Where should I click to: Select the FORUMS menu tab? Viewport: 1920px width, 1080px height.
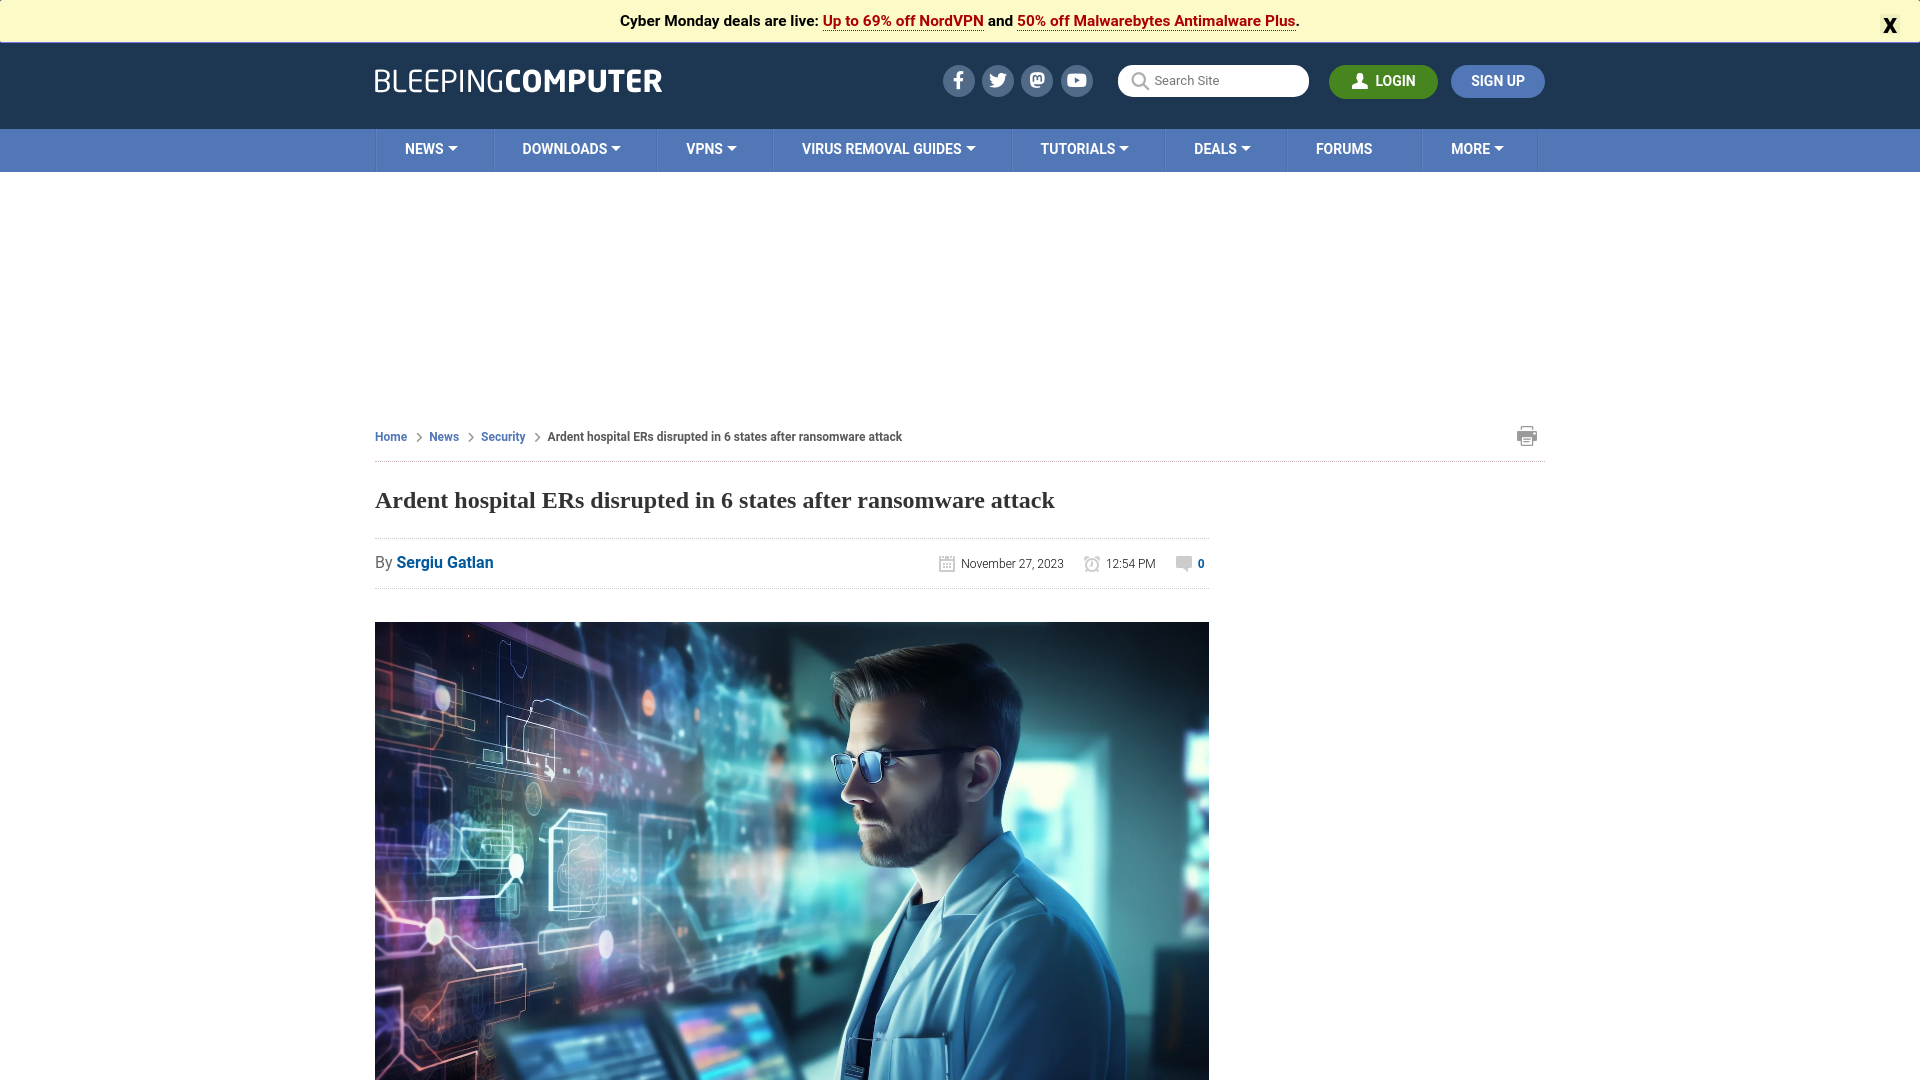(x=1344, y=149)
